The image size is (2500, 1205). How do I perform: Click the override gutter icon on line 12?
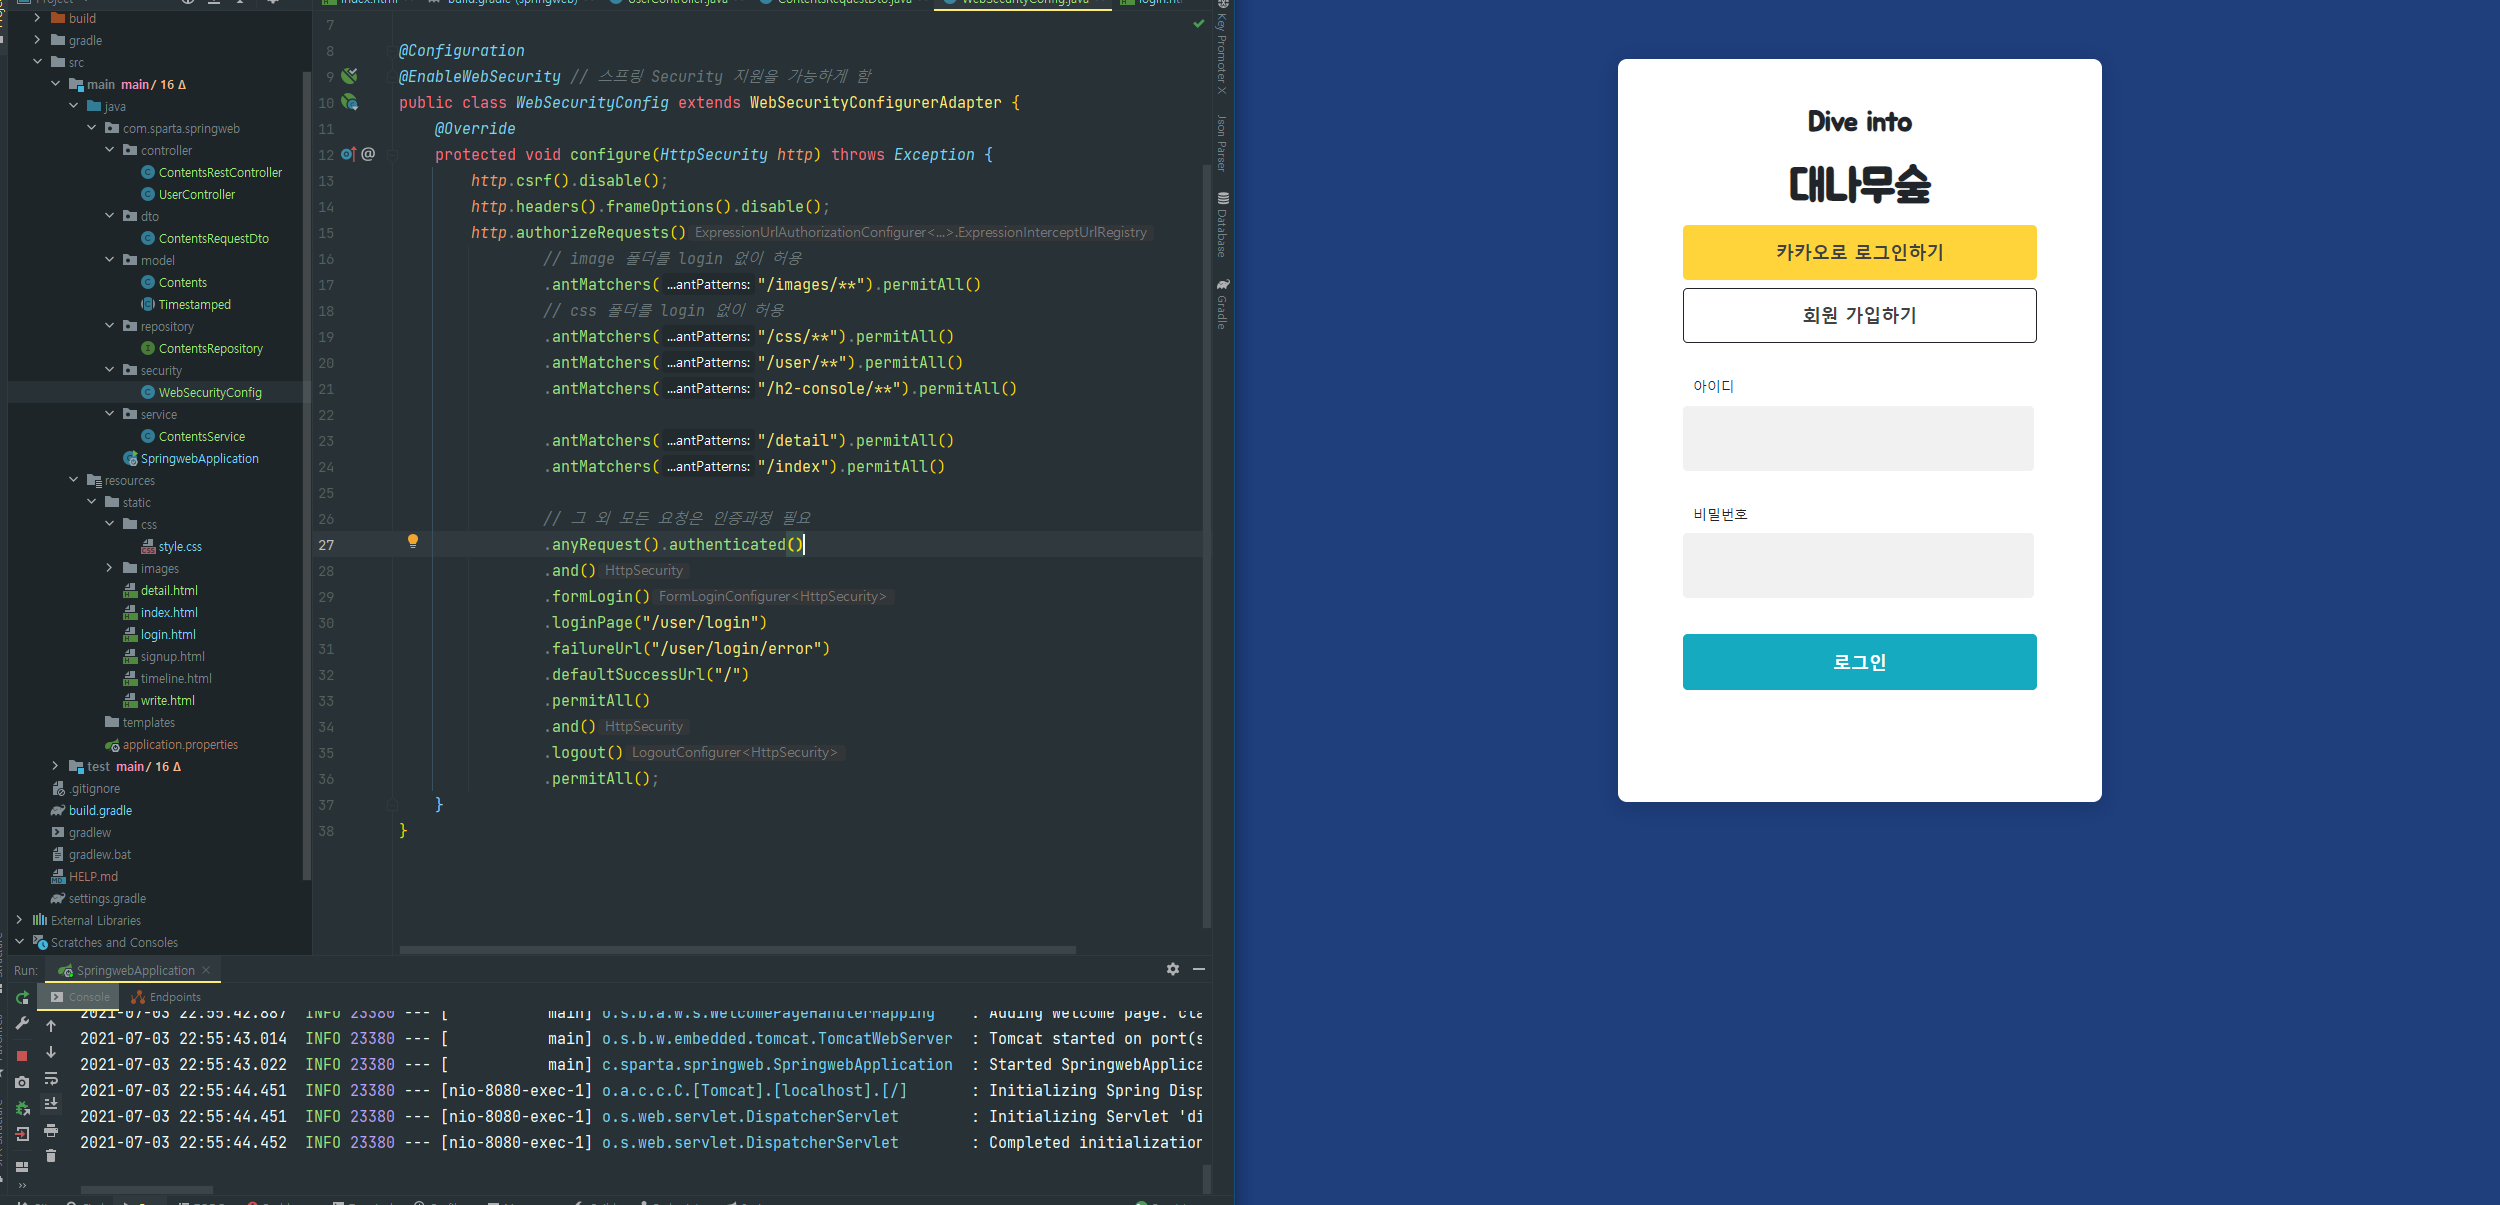(x=347, y=154)
